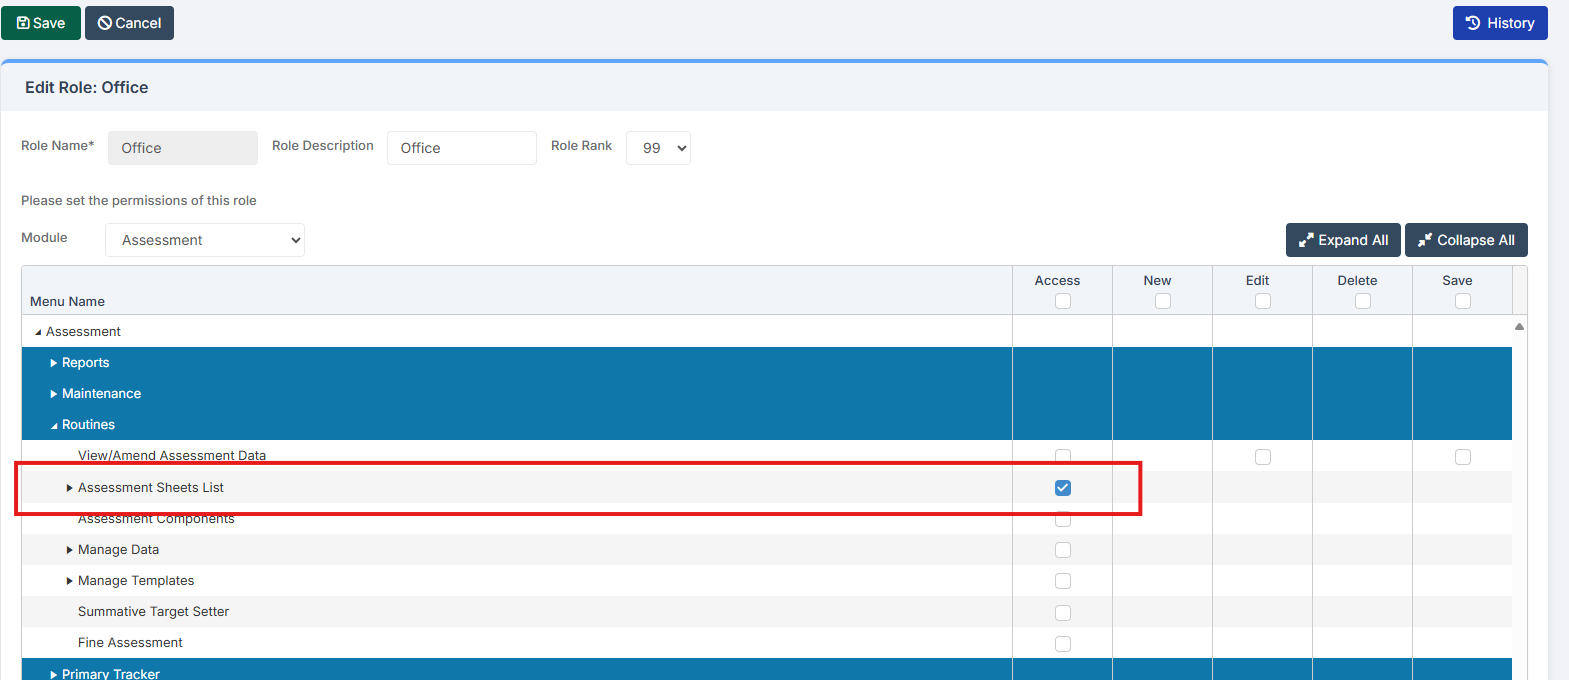Open the Module dropdown
The height and width of the screenshot is (680, 1569).
pyautogui.click(x=205, y=240)
